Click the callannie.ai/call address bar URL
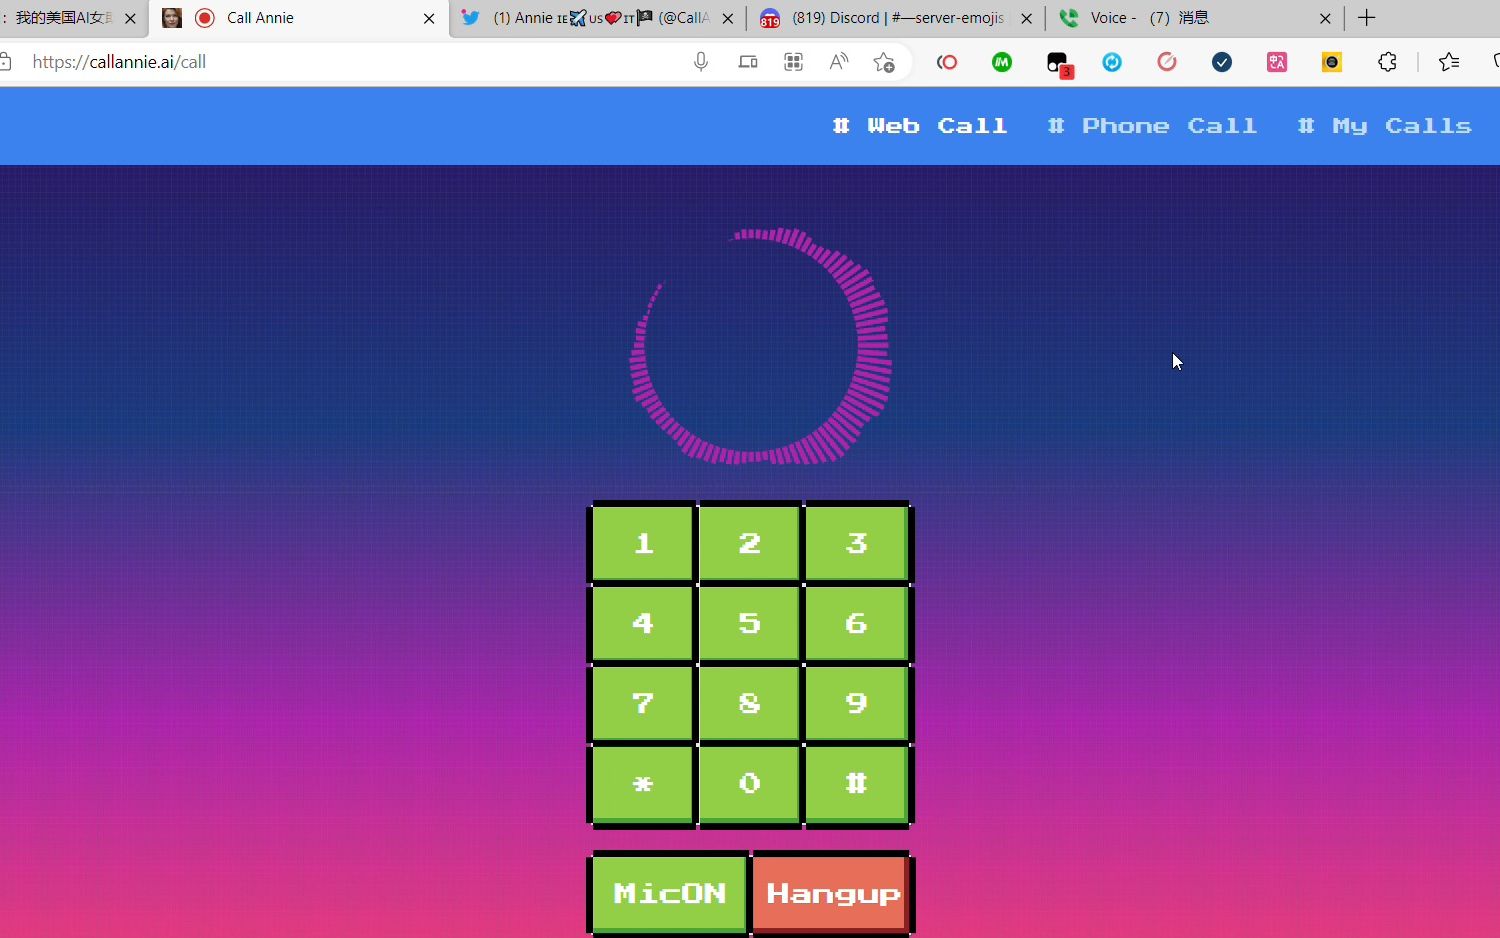Viewport: 1500px width, 938px height. click(119, 62)
